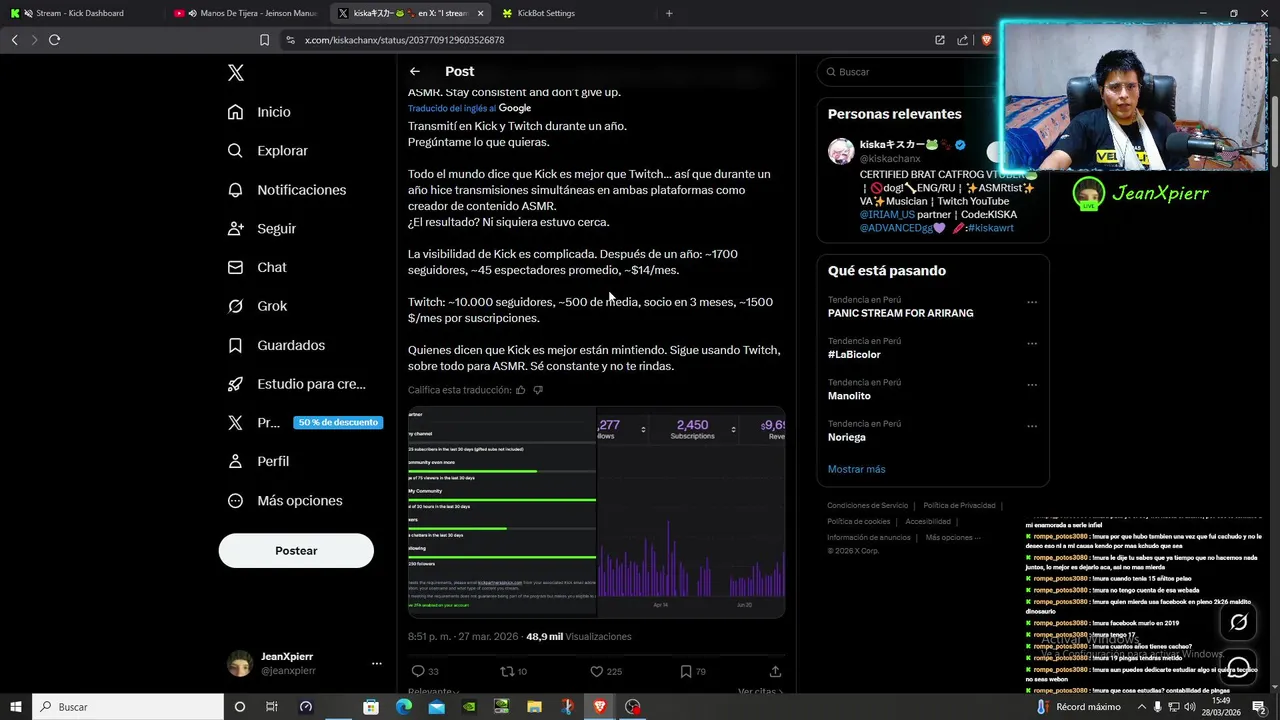Viewport: 1280px width, 720px height.
Task: Click the Buscar search field on X
Action: click(x=908, y=72)
